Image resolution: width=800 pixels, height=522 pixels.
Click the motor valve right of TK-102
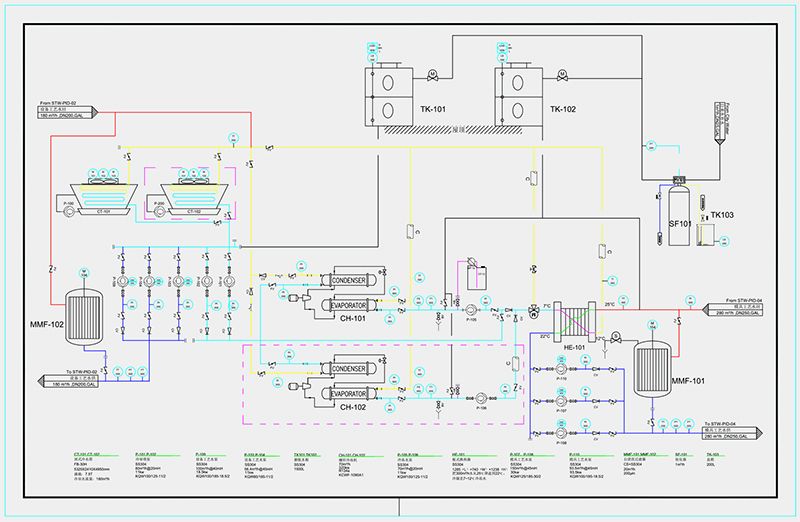(561, 74)
